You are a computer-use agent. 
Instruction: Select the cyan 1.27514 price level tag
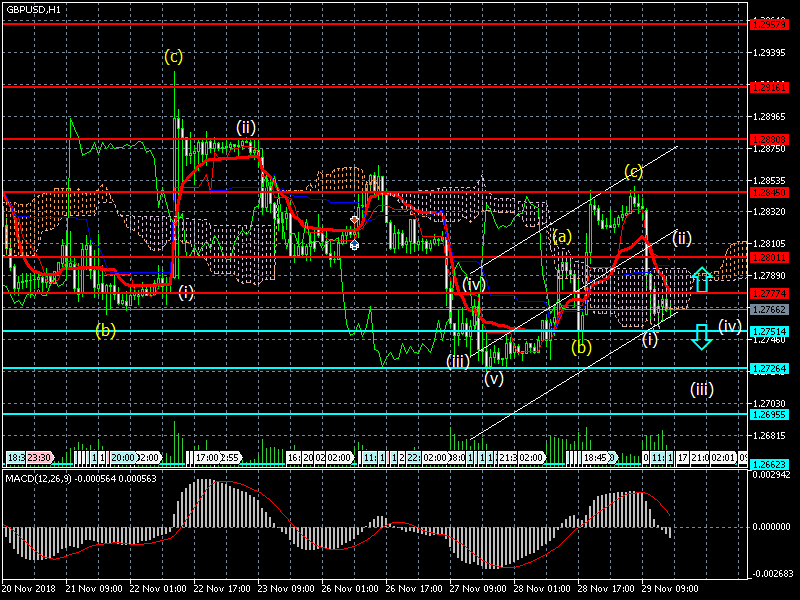[772, 331]
